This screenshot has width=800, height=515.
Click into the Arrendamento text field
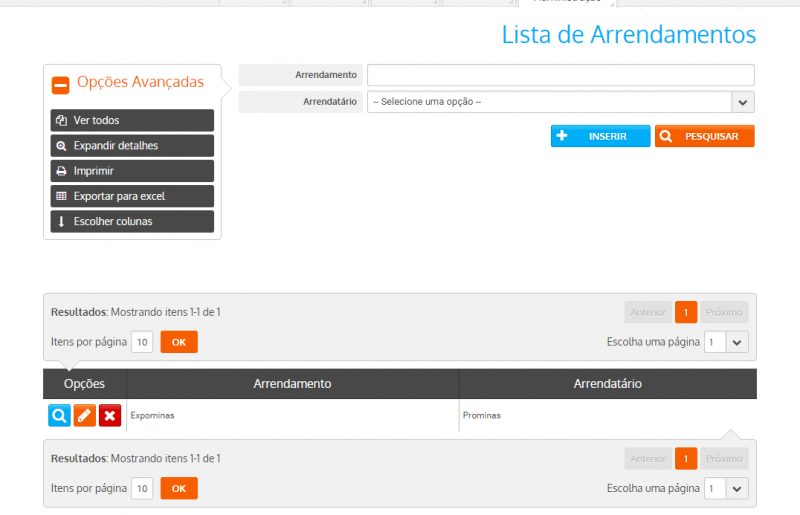[561, 75]
